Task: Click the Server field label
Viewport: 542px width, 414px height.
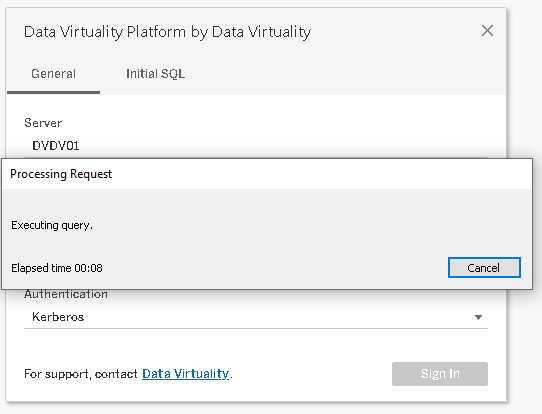Action: coord(43,123)
